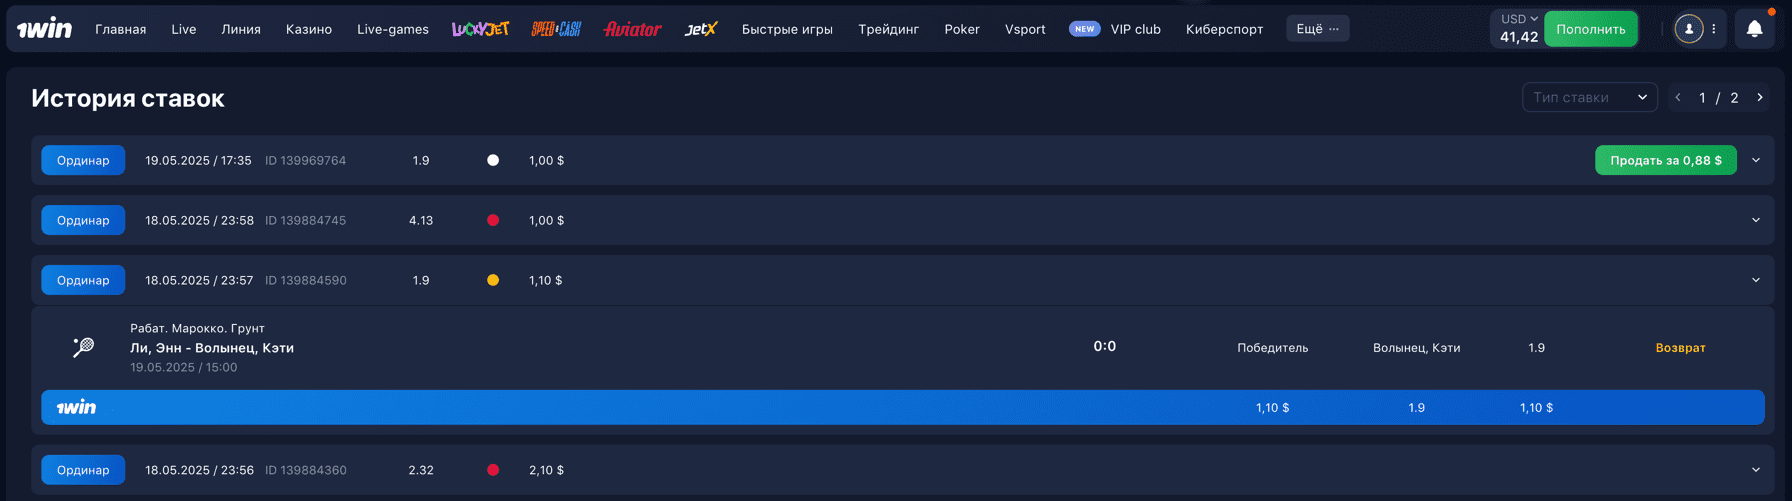Image resolution: width=1792 pixels, height=501 pixels.
Task: Open the user profile avatar icon
Action: coord(1688,29)
